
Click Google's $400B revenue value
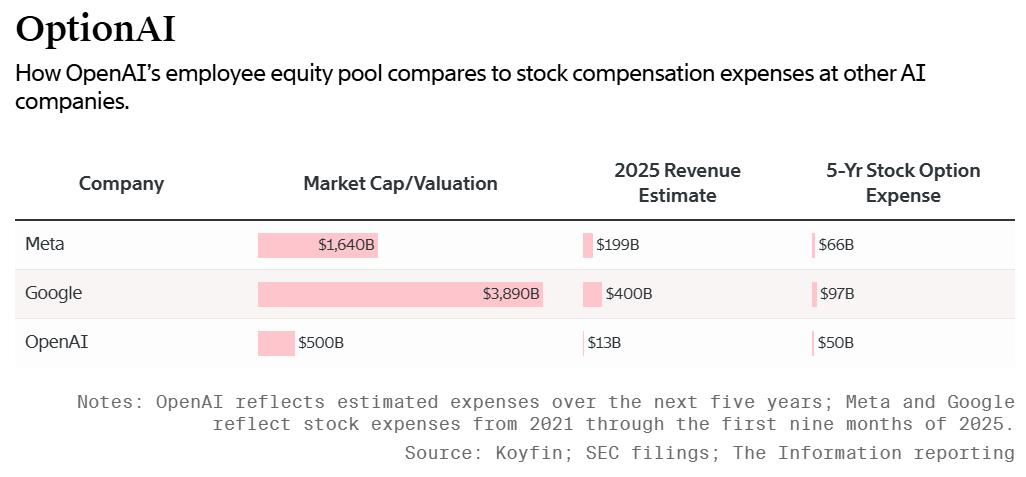(x=630, y=294)
